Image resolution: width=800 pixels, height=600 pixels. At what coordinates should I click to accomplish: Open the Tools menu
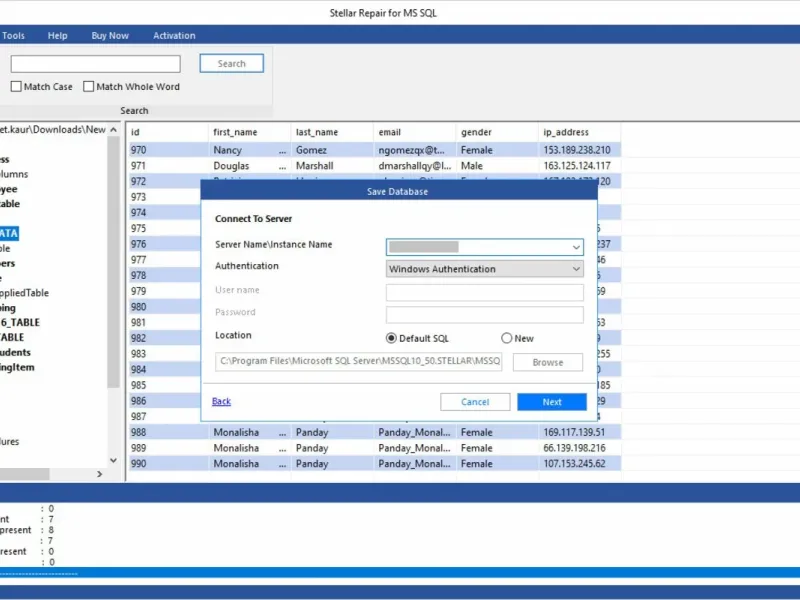click(x=14, y=36)
